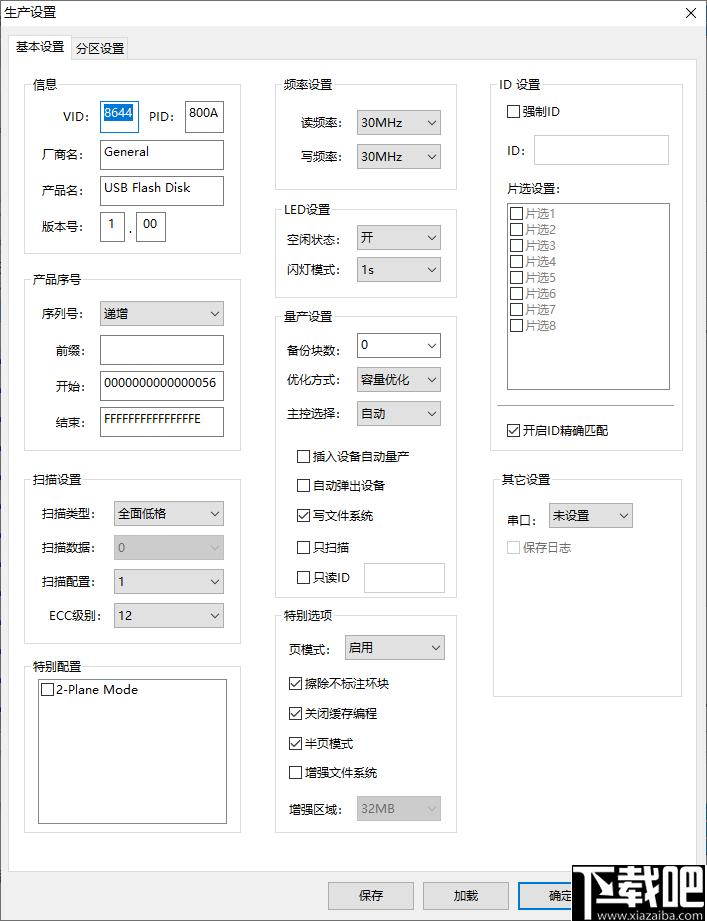Enable the 2-Plane Mode checkbox

coord(48,690)
